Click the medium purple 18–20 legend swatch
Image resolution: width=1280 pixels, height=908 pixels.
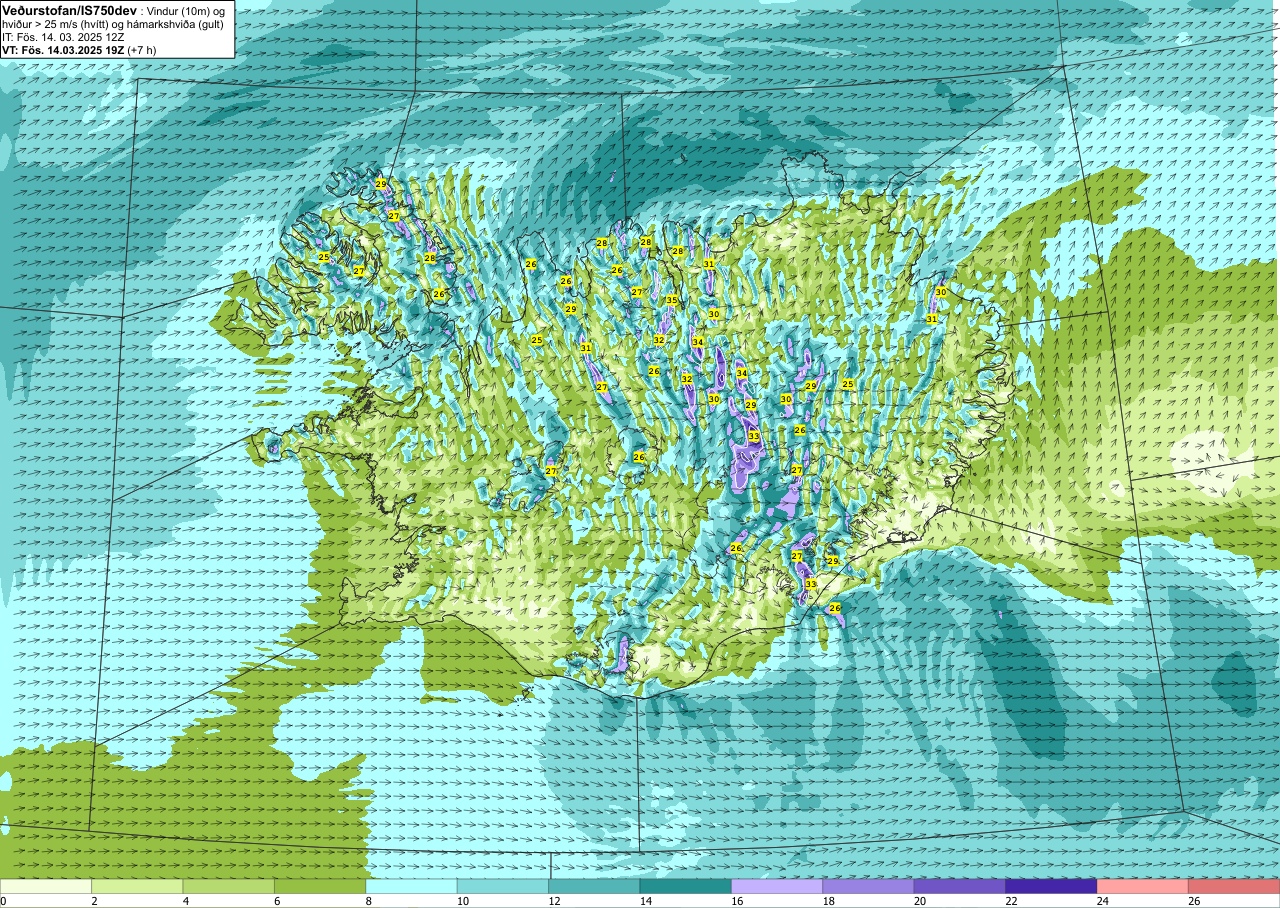coord(869,887)
